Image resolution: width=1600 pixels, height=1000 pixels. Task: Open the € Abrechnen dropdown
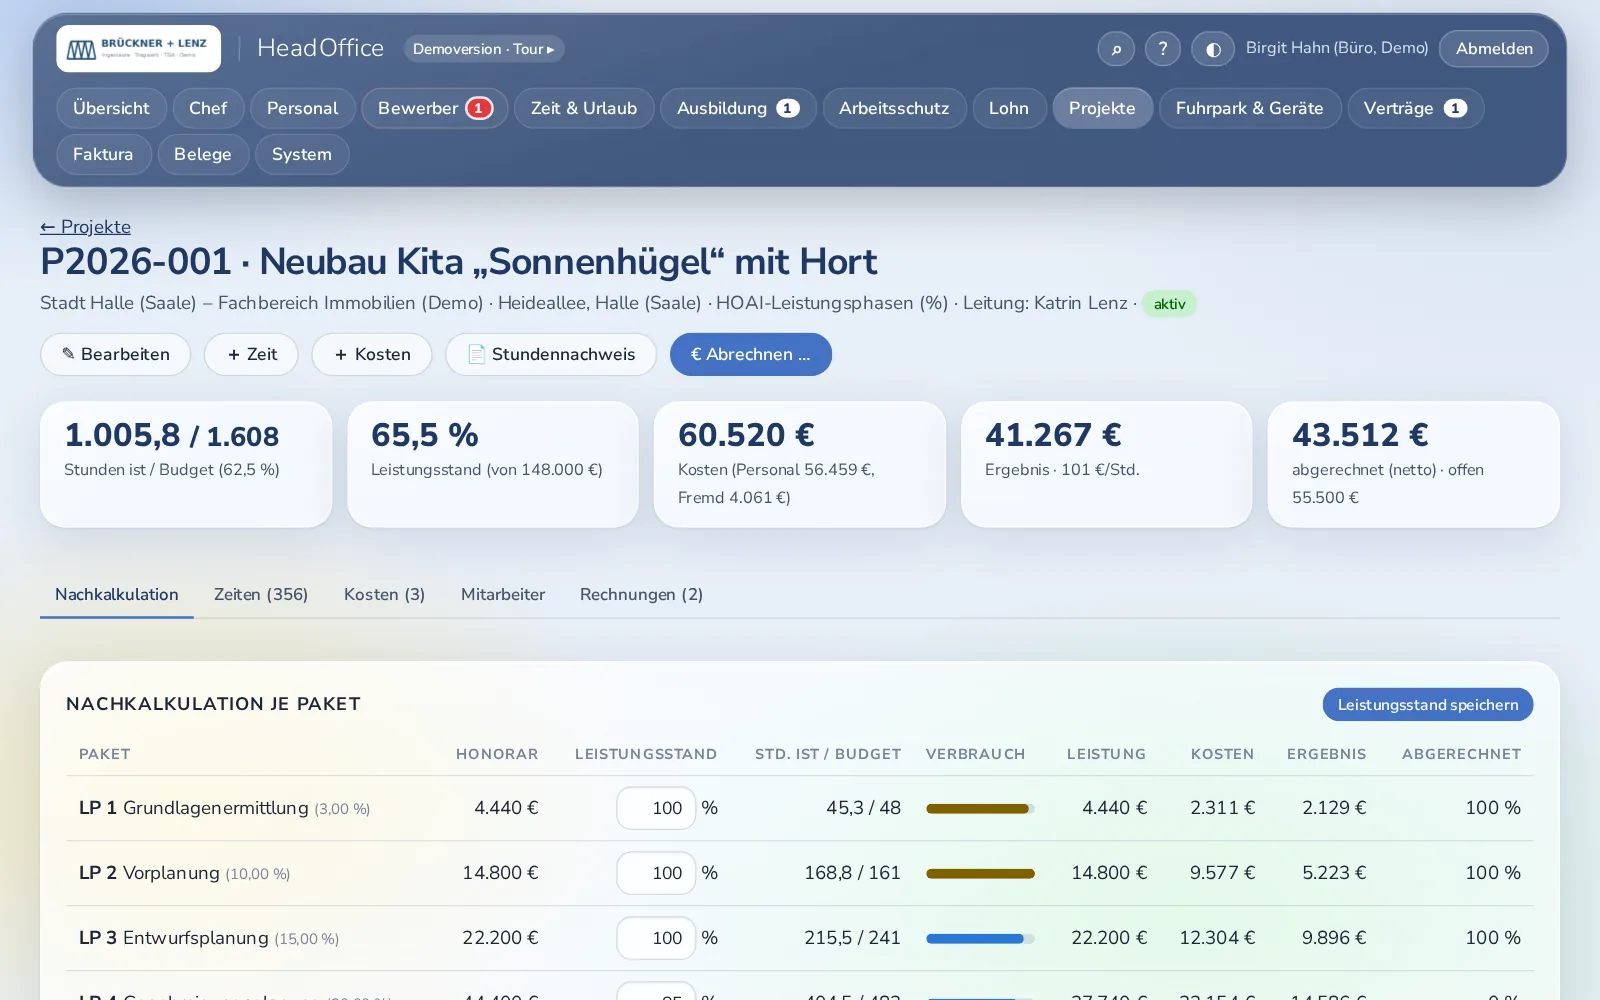coord(751,354)
